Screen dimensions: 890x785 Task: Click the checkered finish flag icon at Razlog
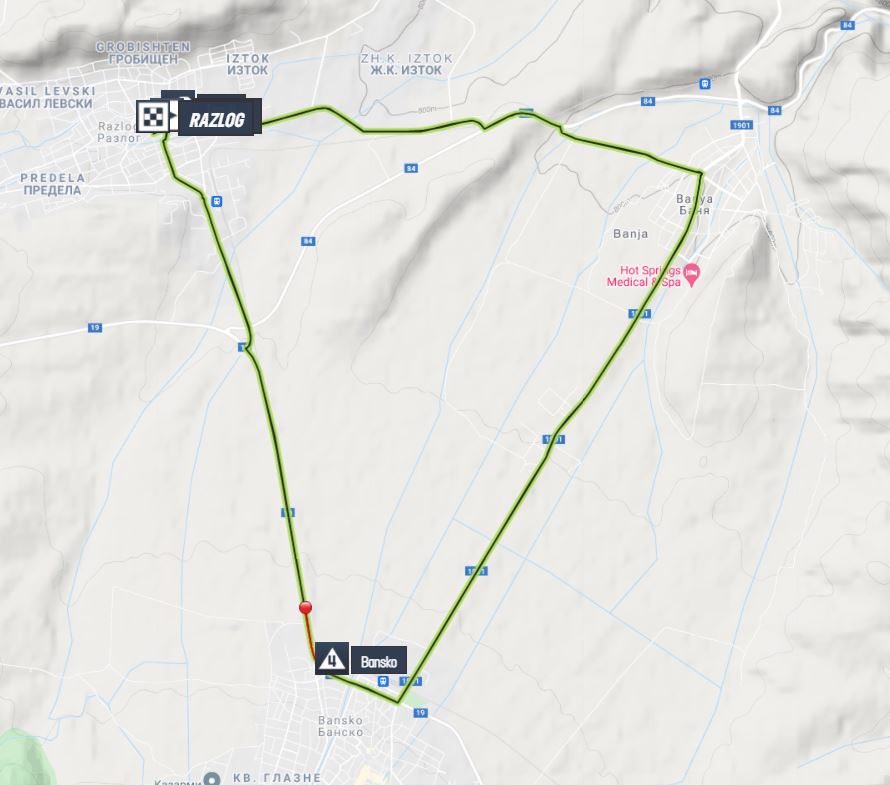click(x=153, y=117)
